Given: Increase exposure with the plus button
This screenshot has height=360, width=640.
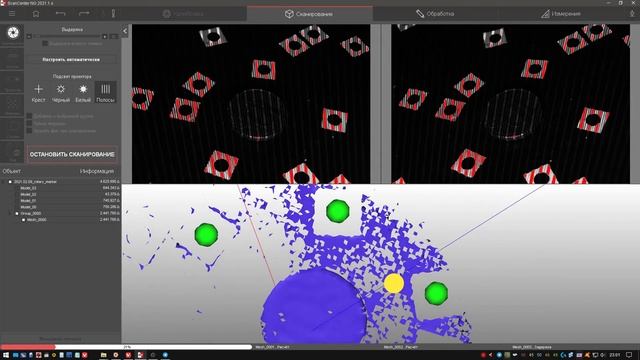Looking at the screenshot, I should pos(105,37).
